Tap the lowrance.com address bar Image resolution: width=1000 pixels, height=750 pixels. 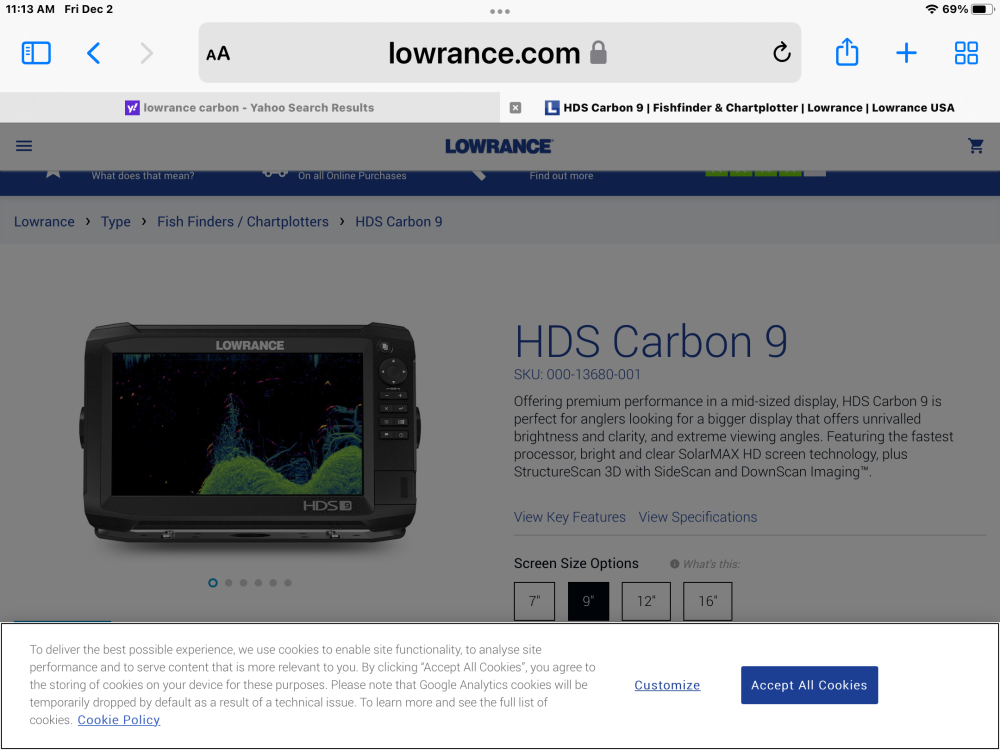point(499,53)
